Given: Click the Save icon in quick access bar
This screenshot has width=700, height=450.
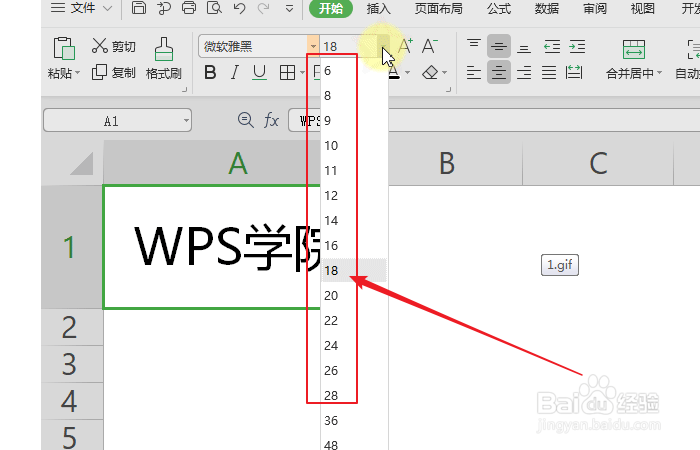Looking at the screenshot, I should click(x=139, y=8).
